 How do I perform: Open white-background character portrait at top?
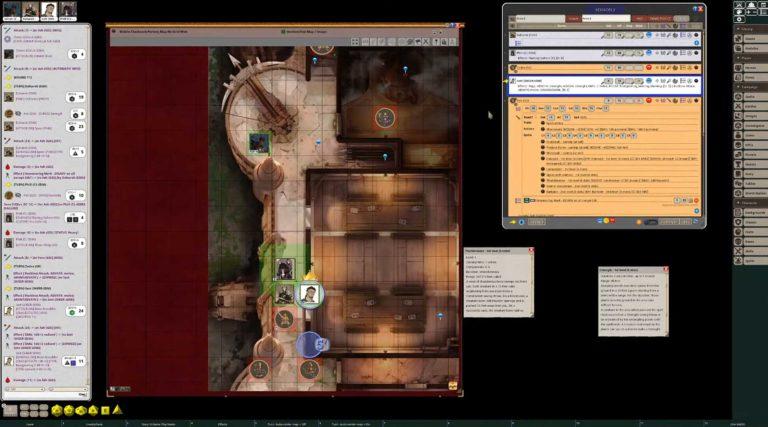click(x=48, y=10)
